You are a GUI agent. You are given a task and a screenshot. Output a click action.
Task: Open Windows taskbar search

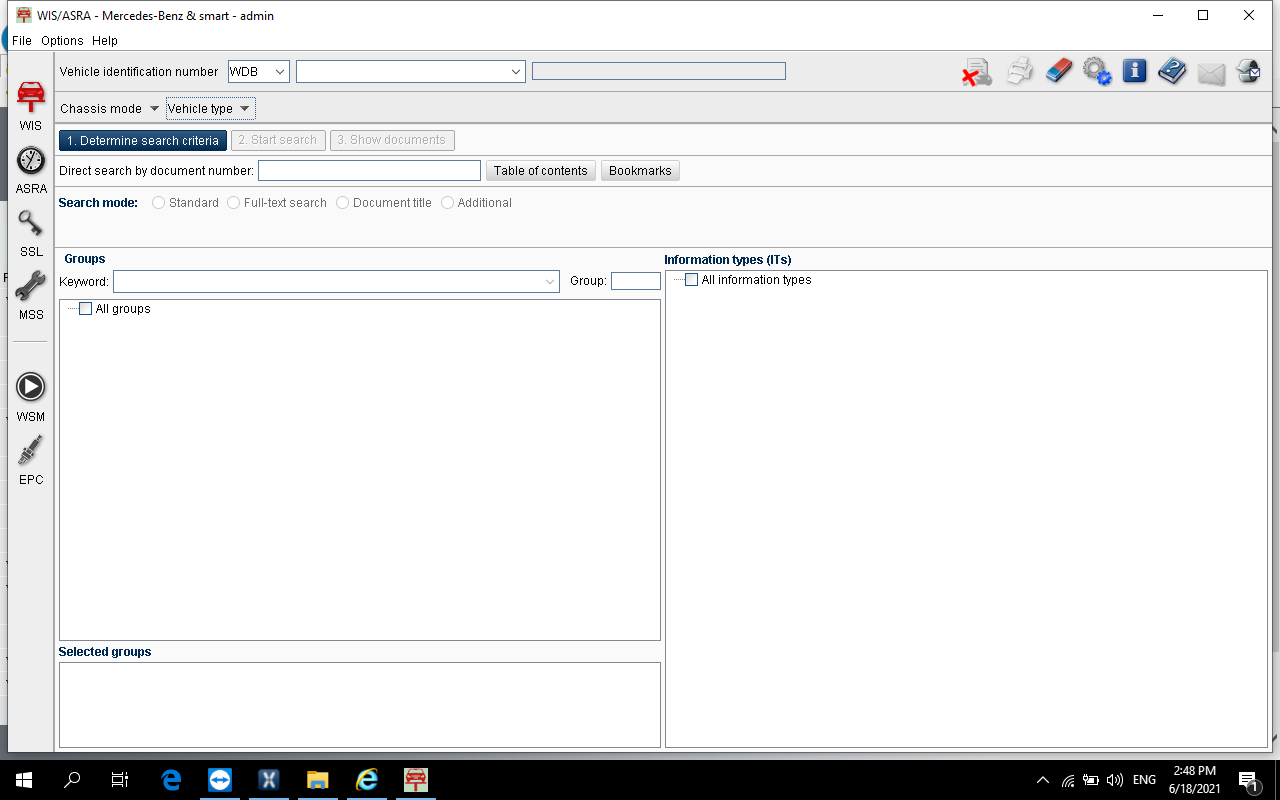pyautogui.click(x=72, y=779)
